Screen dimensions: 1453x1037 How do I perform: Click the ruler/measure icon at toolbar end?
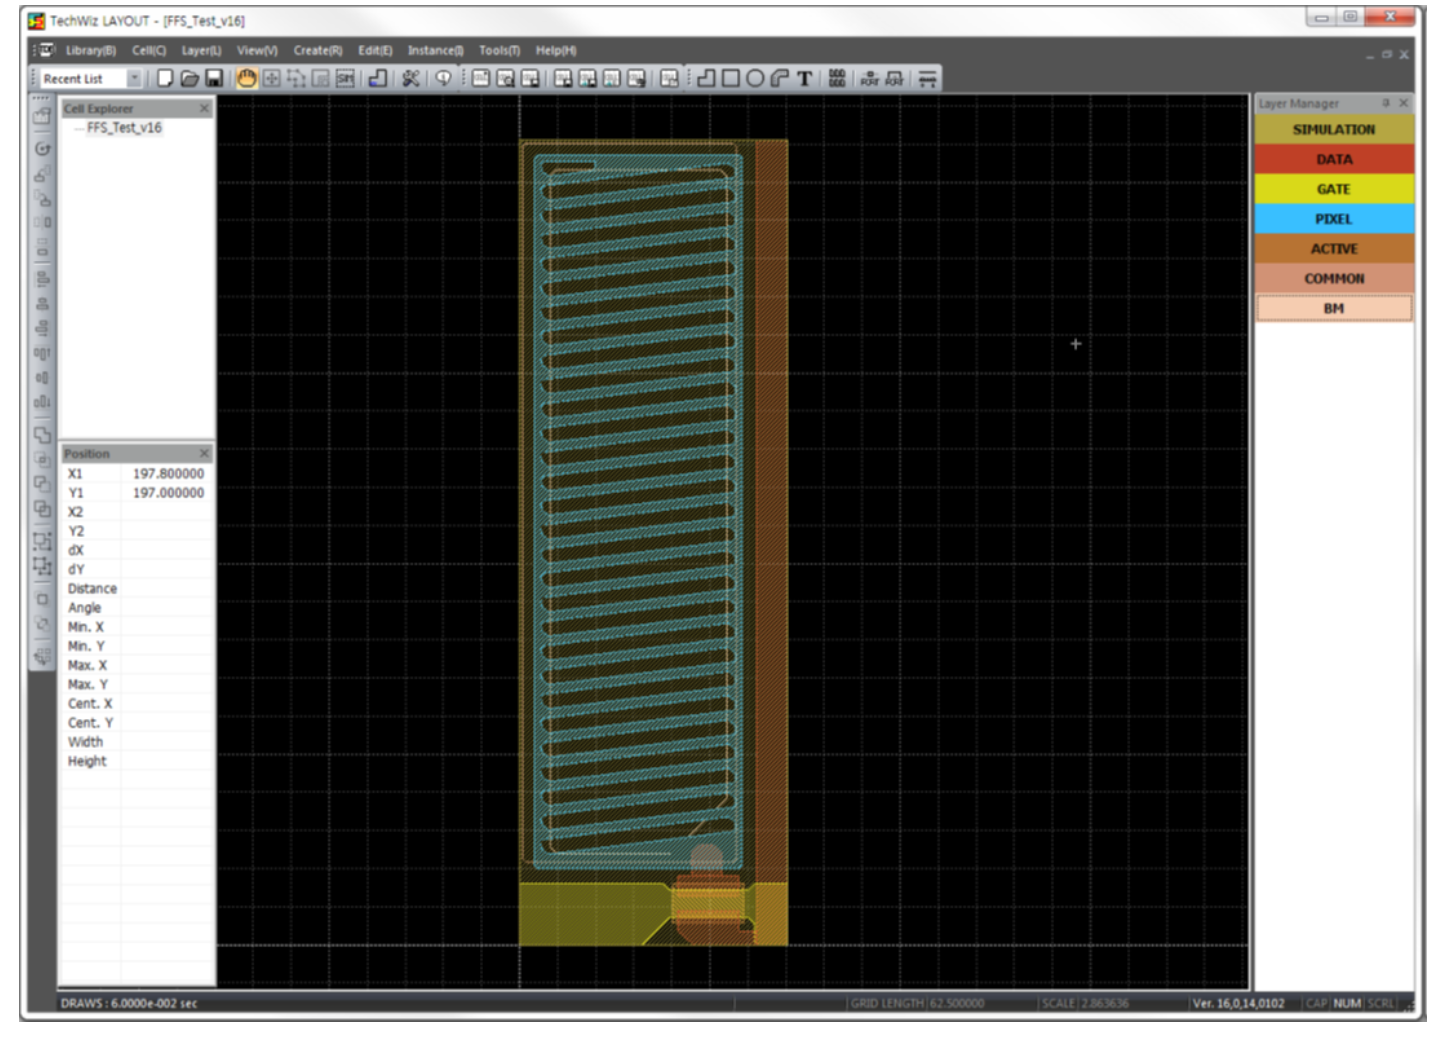[x=928, y=78]
